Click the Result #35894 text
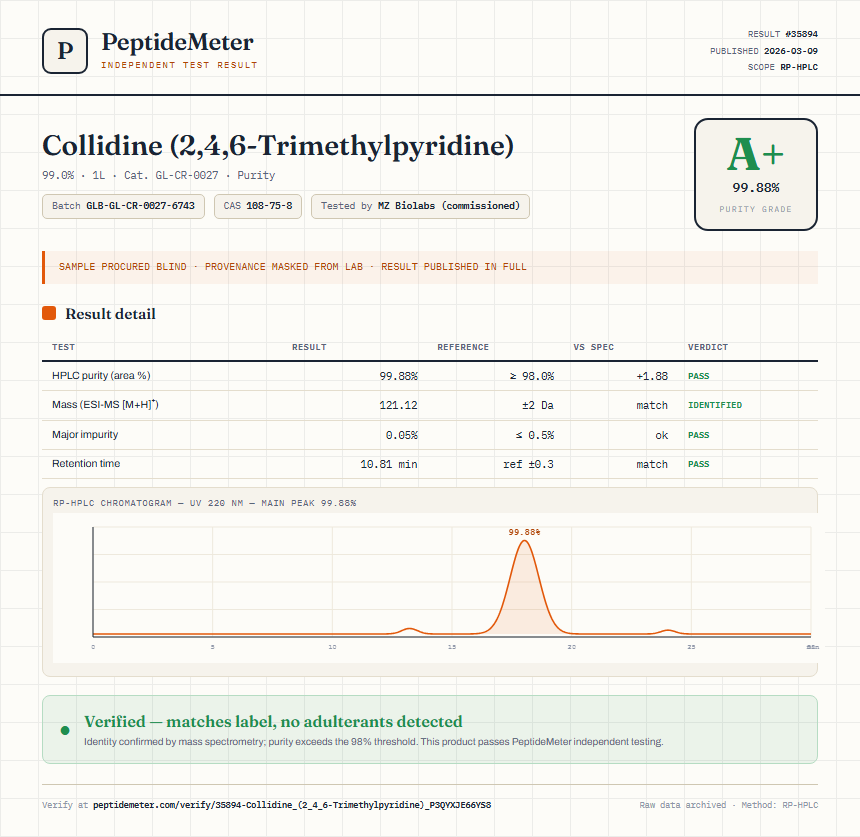This screenshot has width=860, height=837. (x=782, y=34)
